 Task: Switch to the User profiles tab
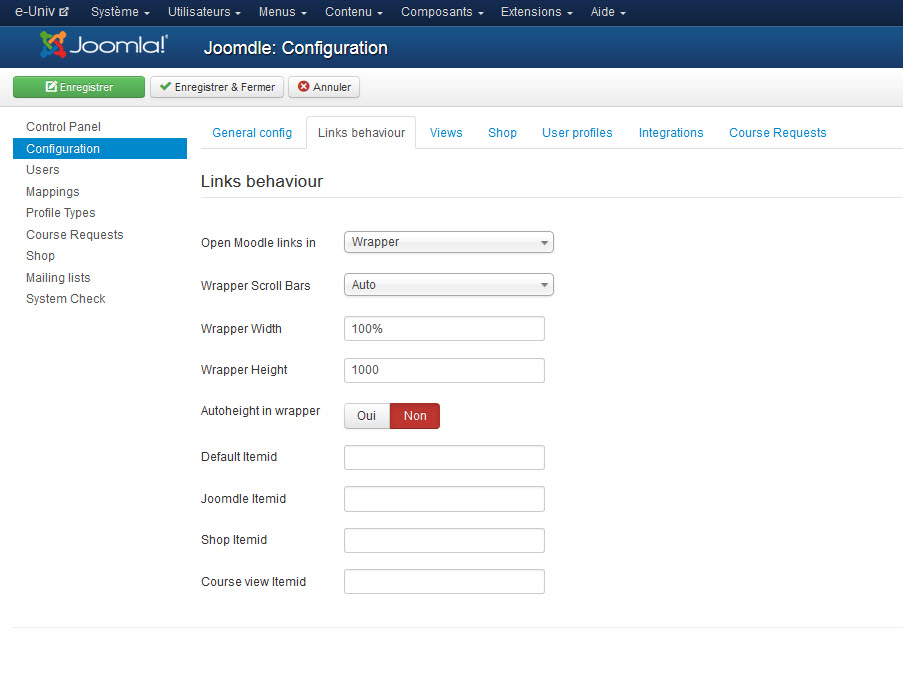coord(577,133)
